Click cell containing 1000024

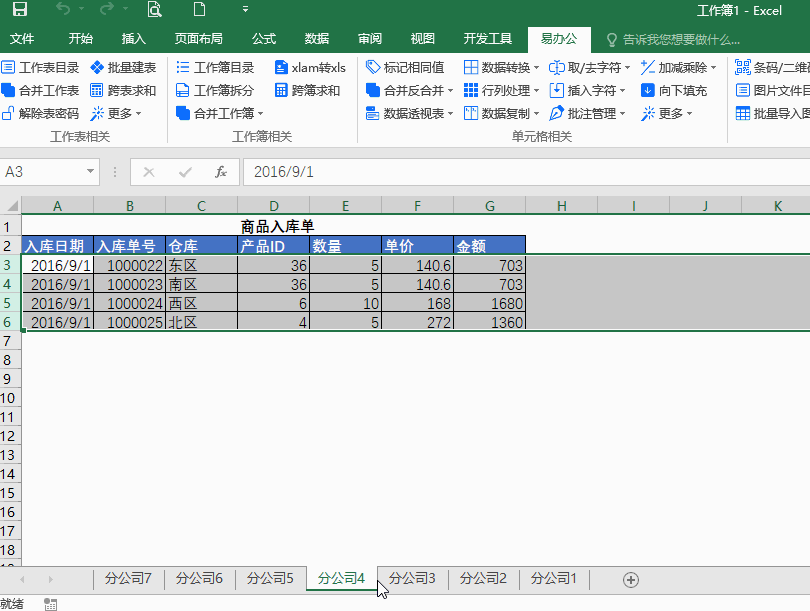[130, 303]
